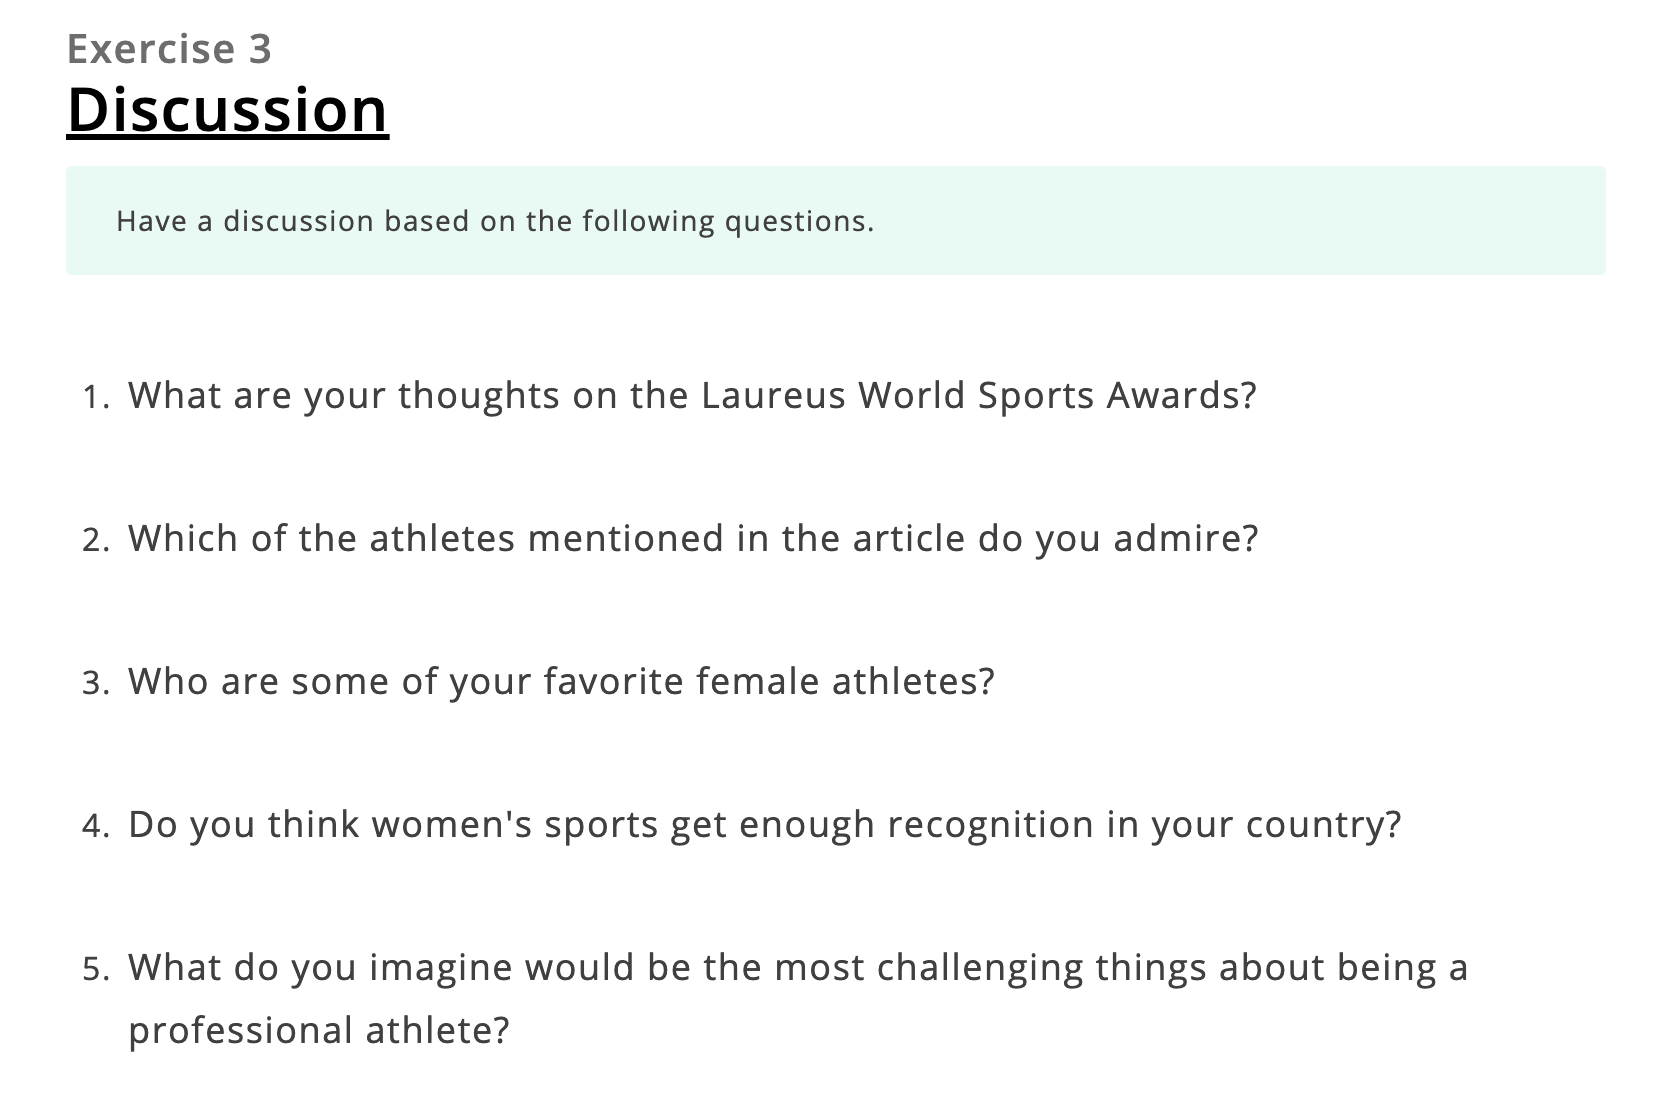Click the number 5 list marker

click(x=96, y=970)
